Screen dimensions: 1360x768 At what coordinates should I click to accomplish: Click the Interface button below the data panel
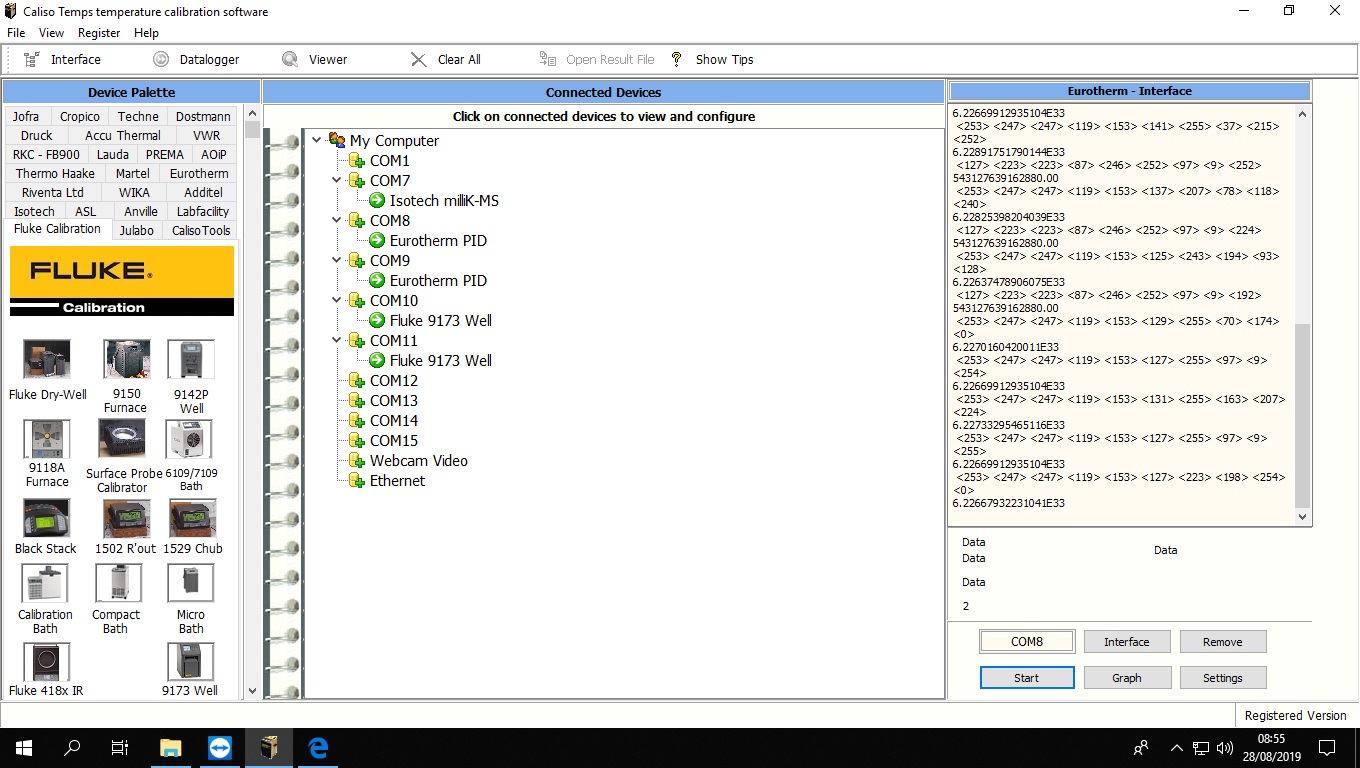tap(1127, 642)
